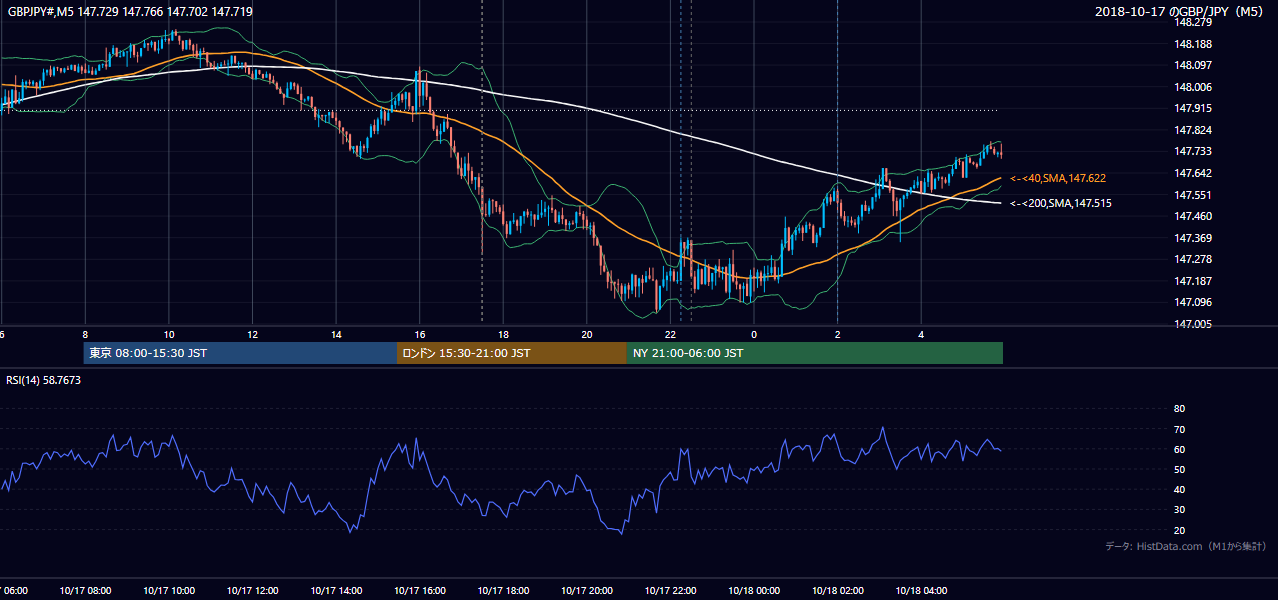Click price axis value 147.187

pos(1193,281)
